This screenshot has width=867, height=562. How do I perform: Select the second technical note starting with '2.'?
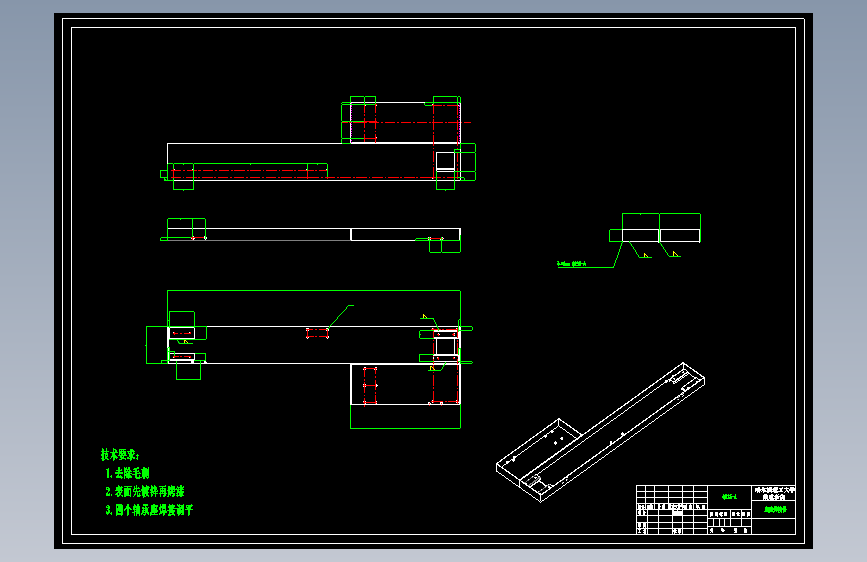pyautogui.click(x=145, y=491)
